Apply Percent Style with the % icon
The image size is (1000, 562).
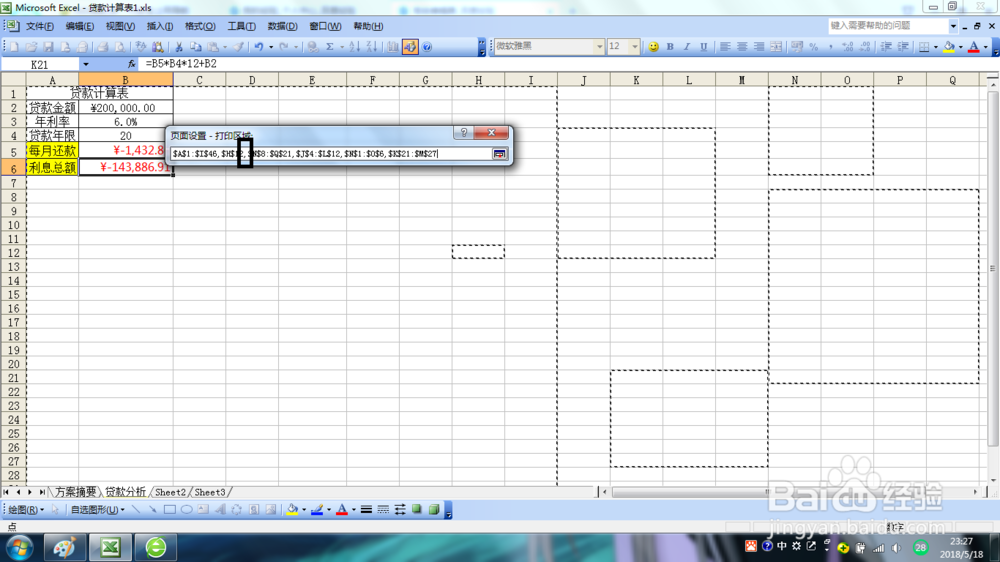pos(814,47)
